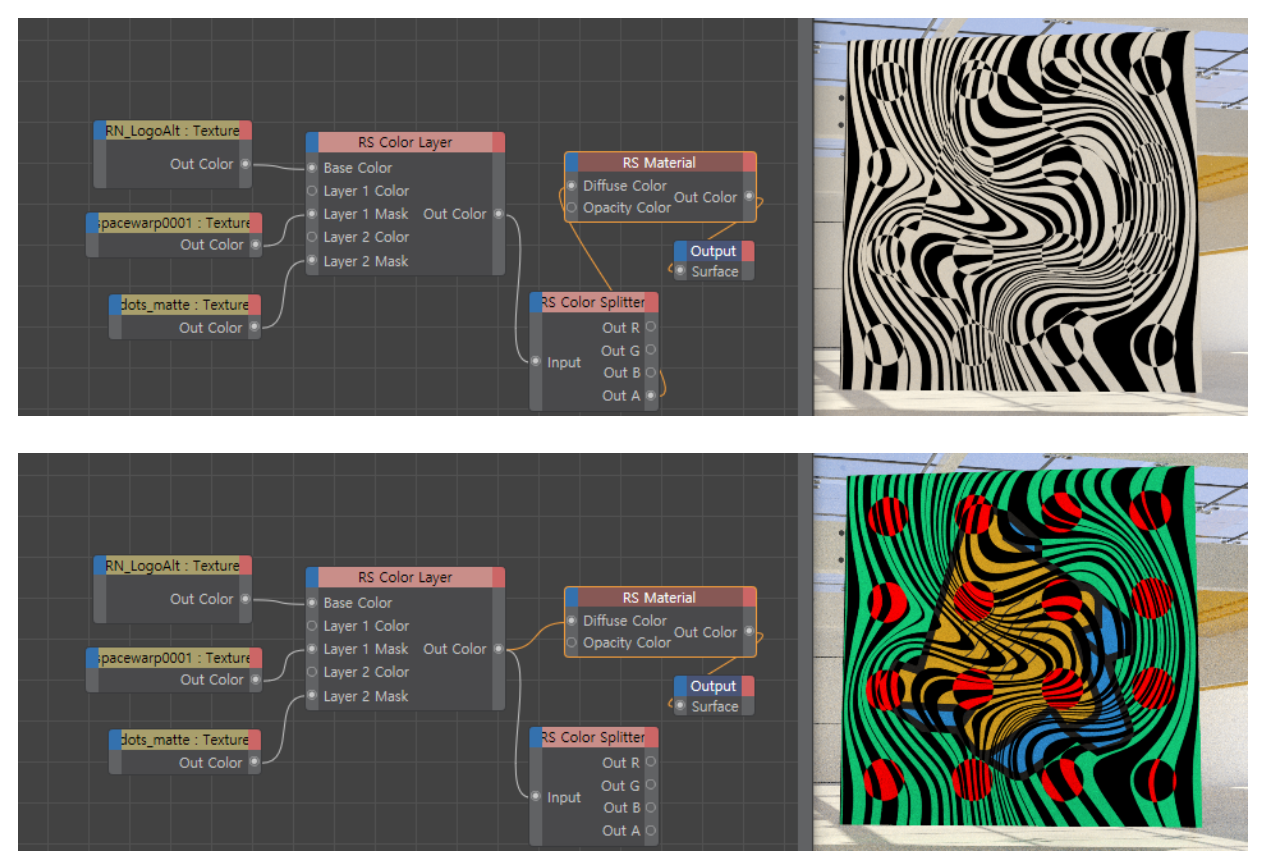Click RN_LogoAlt Texture node title in upper graph
Screen dimensions: 1271x866
pyautogui.click(x=172, y=130)
